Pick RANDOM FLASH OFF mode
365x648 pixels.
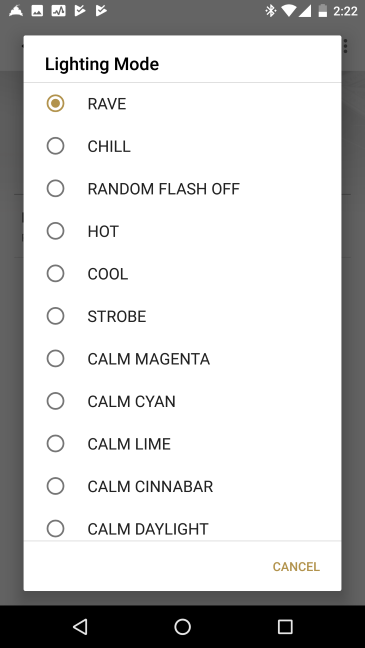[x=182, y=189]
